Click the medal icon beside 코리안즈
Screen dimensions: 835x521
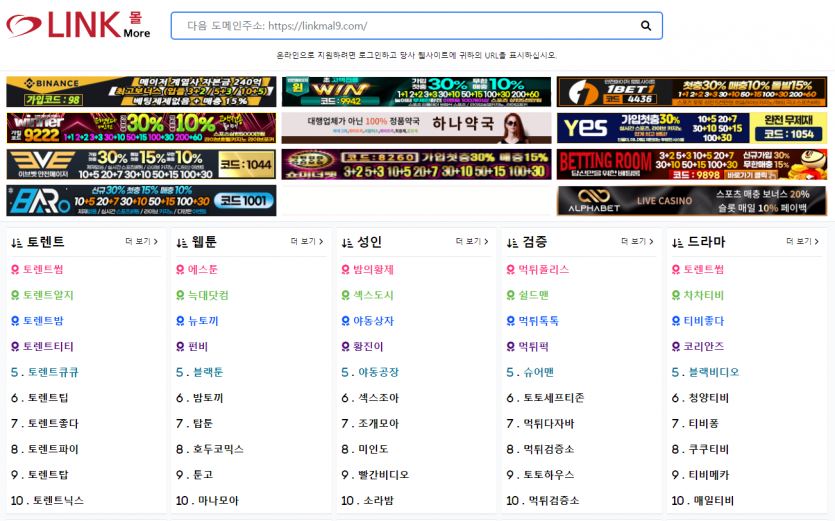click(675, 346)
